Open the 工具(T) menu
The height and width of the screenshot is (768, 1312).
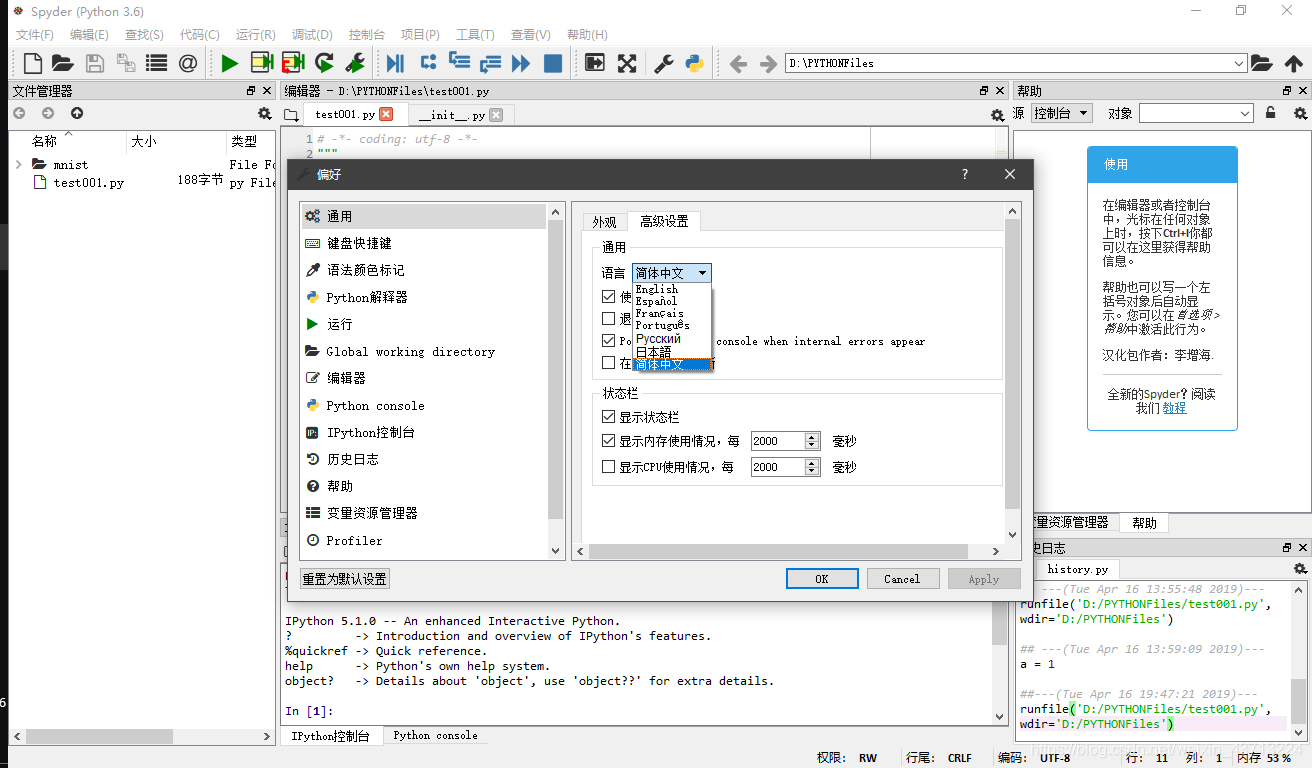coord(475,34)
